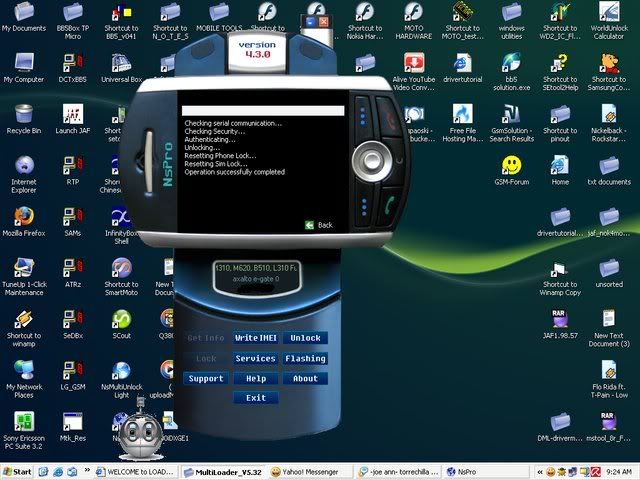Click the round navigation pad on NsPro phone
The width and height of the screenshot is (640, 480).
pyautogui.click(x=372, y=160)
